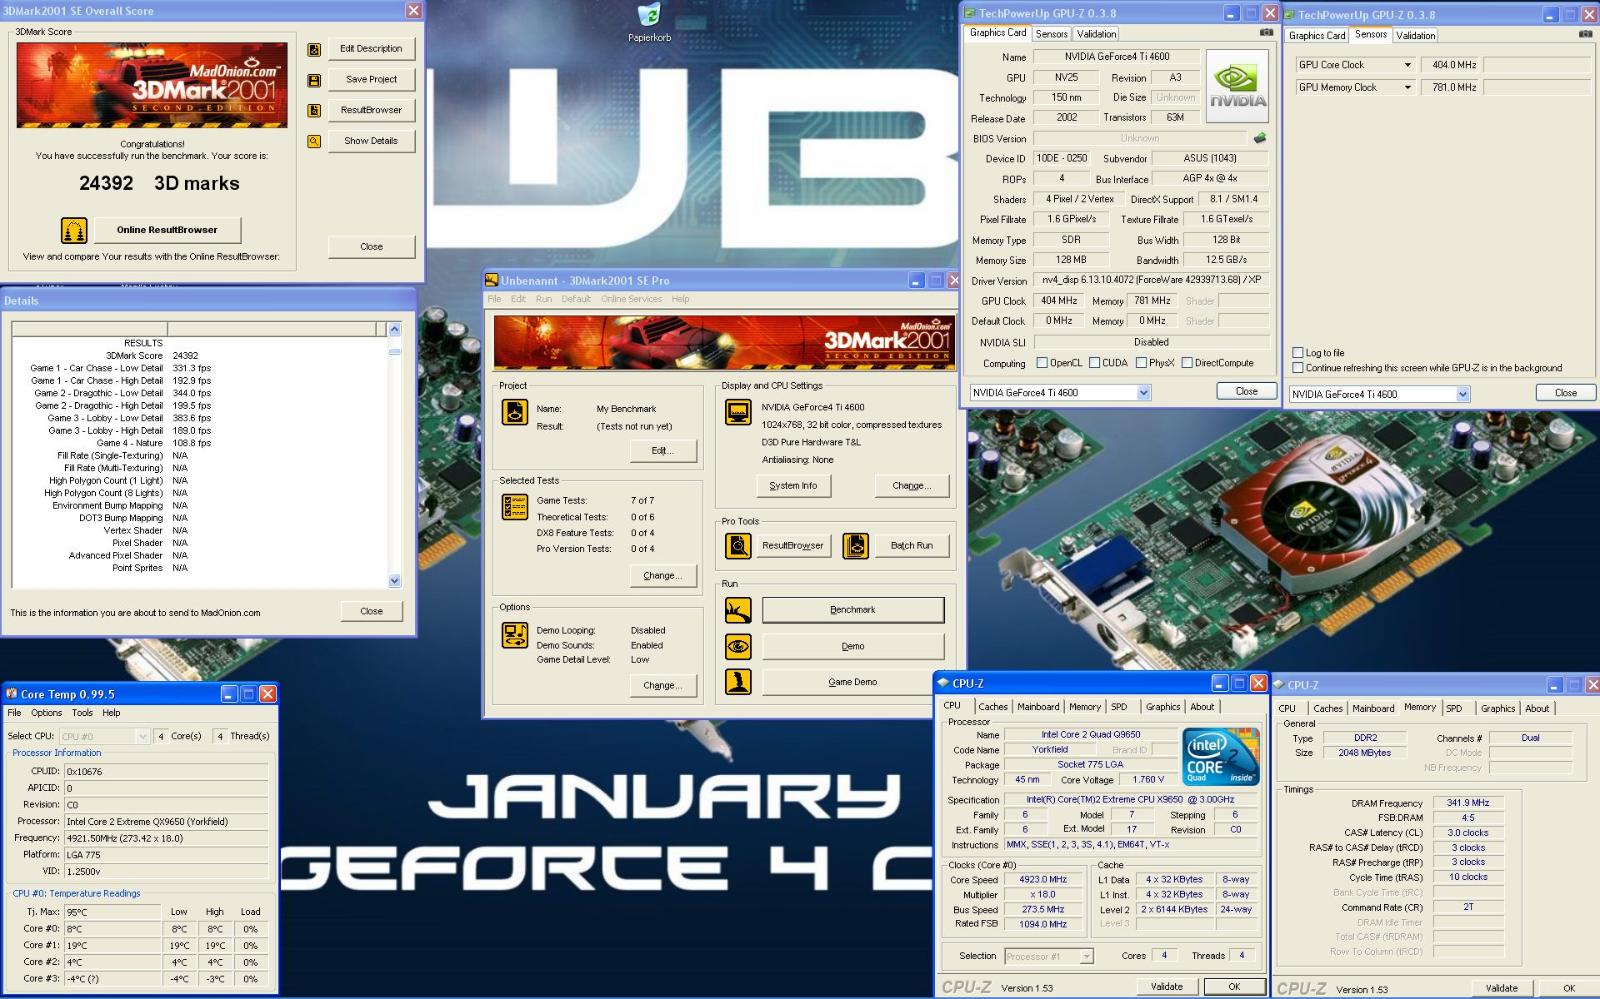The height and width of the screenshot is (999, 1600).
Task: Enable Continue refreshing in background checkbox
Action: [1298, 368]
